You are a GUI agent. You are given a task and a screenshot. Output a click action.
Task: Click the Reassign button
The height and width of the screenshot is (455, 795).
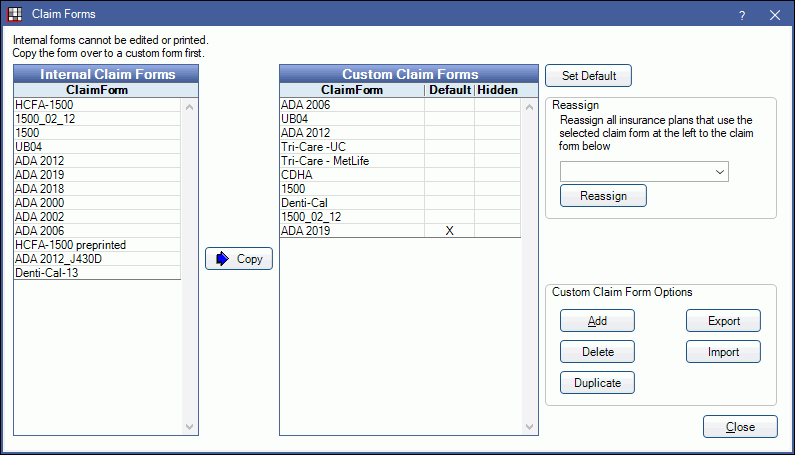pyautogui.click(x=603, y=196)
